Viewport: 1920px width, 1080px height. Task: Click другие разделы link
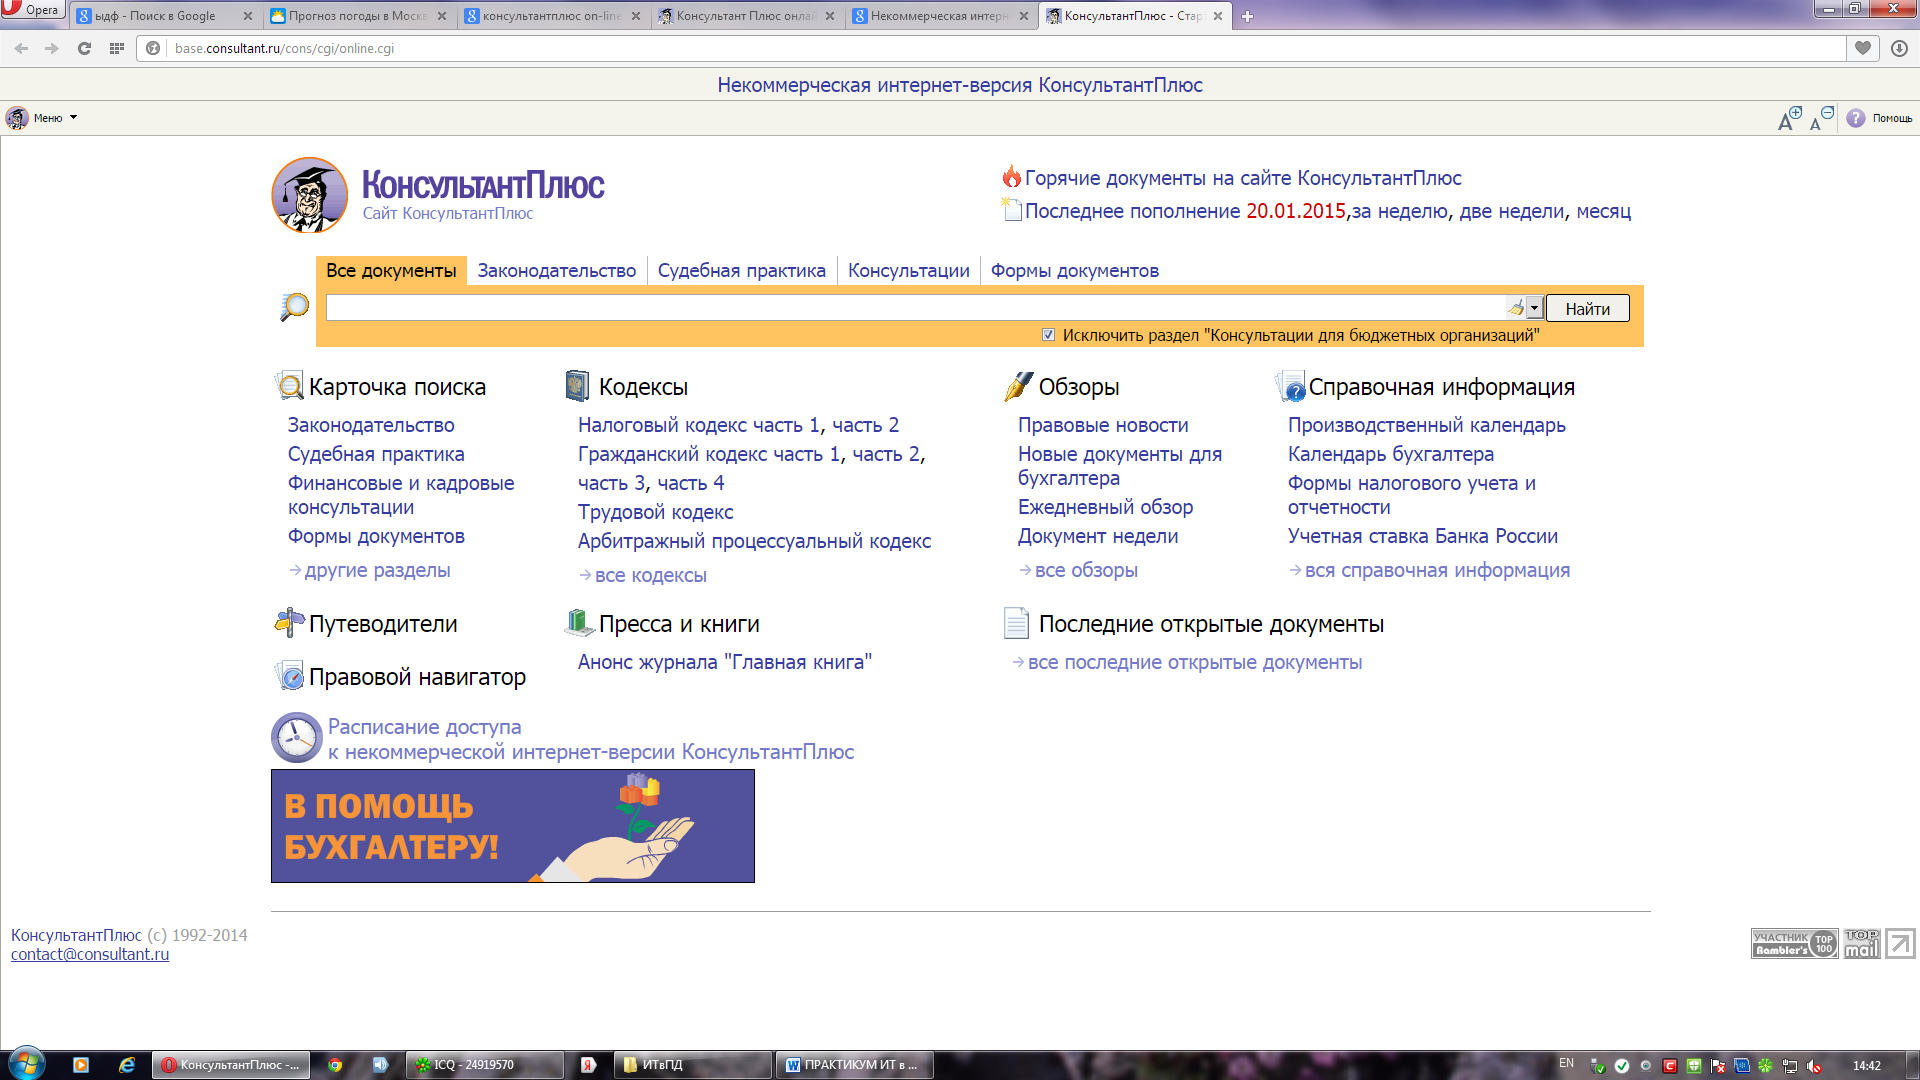[x=377, y=570]
